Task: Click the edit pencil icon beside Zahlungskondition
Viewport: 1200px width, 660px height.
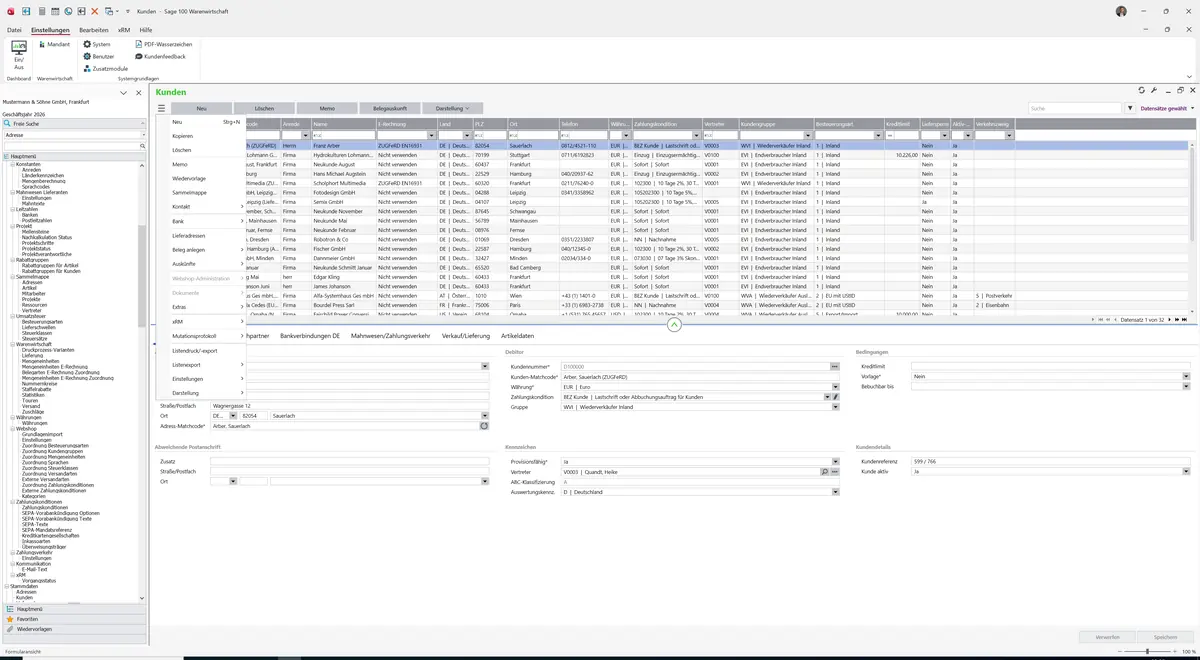Action: pyautogui.click(x=835, y=397)
